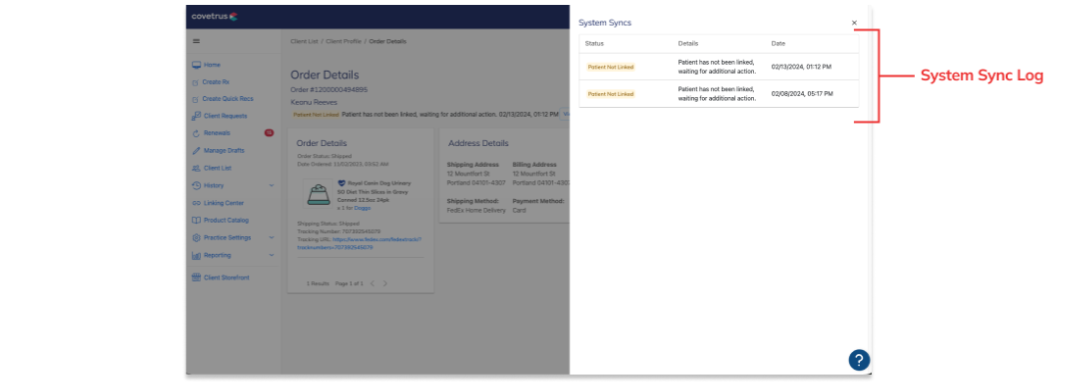Click the Practice Settings gear icon
This screenshot has width=1080, height=382.
196,237
